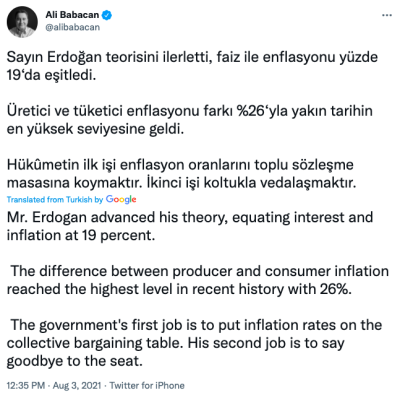Open the Ali Babacan display name
The width and height of the screenshot is (400, 398).
(72, 15)
